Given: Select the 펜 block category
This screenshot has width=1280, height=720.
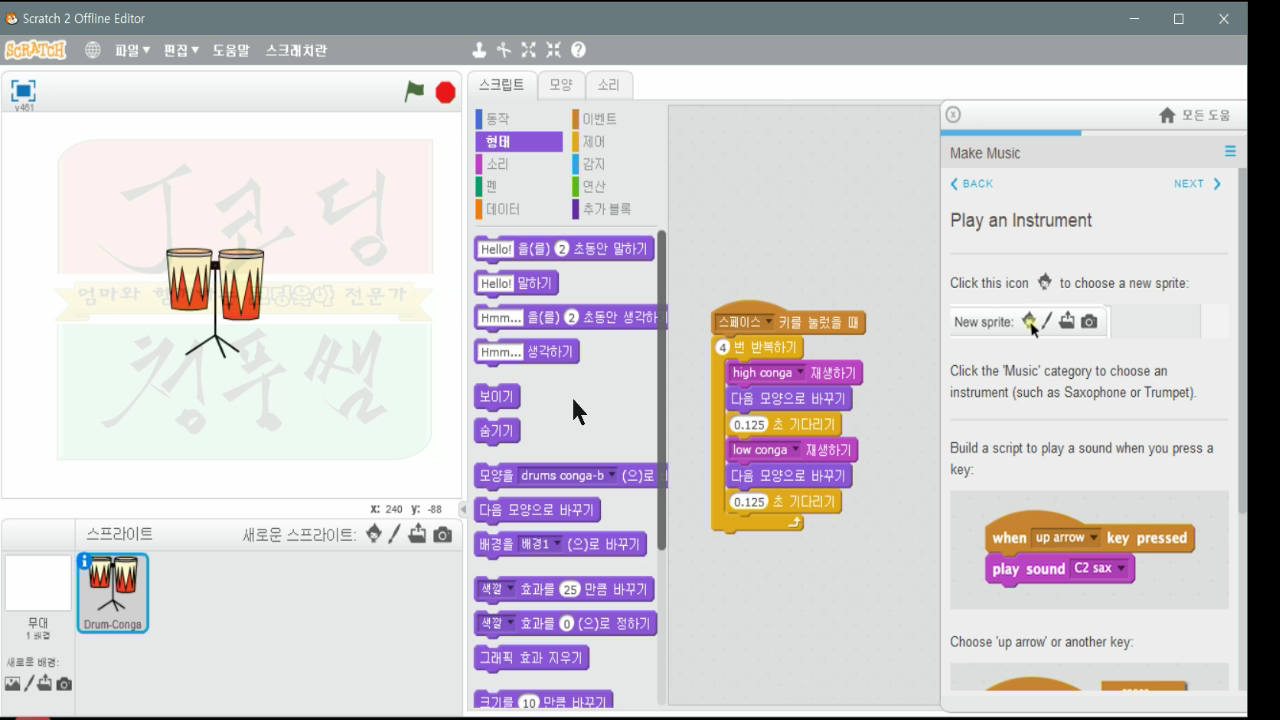Looking at the screenshot, I should coord(518,186).
